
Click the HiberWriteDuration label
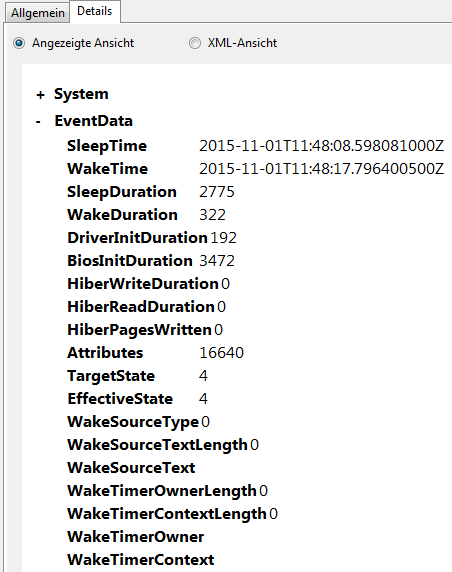[143, 284]
